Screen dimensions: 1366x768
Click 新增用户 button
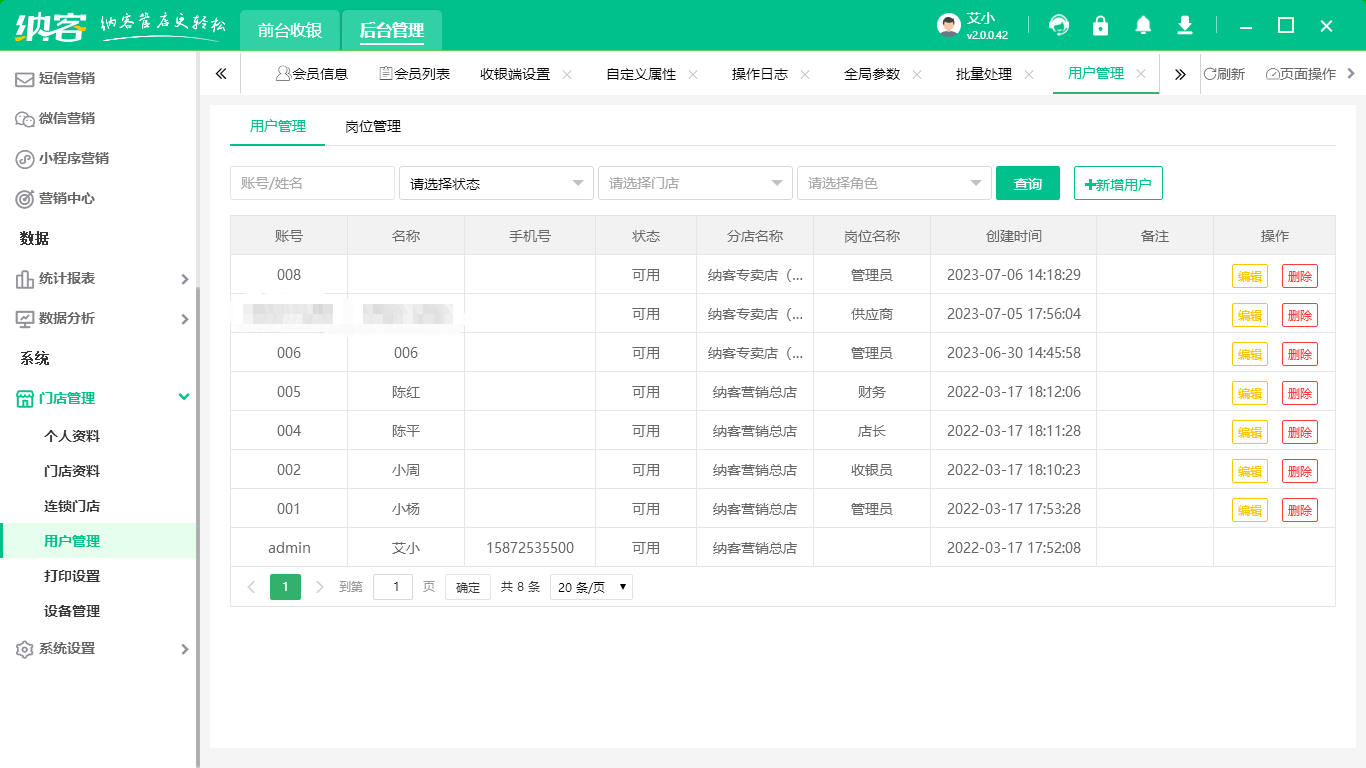pyautogui.click(x=1118, y=183)
